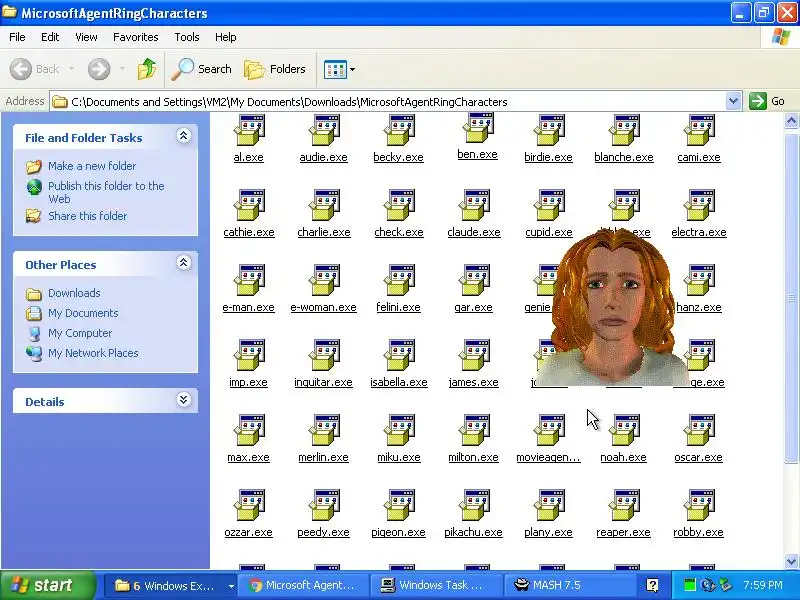Select the birdie.exe file icon
Screen dimensions: 800x600
tap(549, 130)
